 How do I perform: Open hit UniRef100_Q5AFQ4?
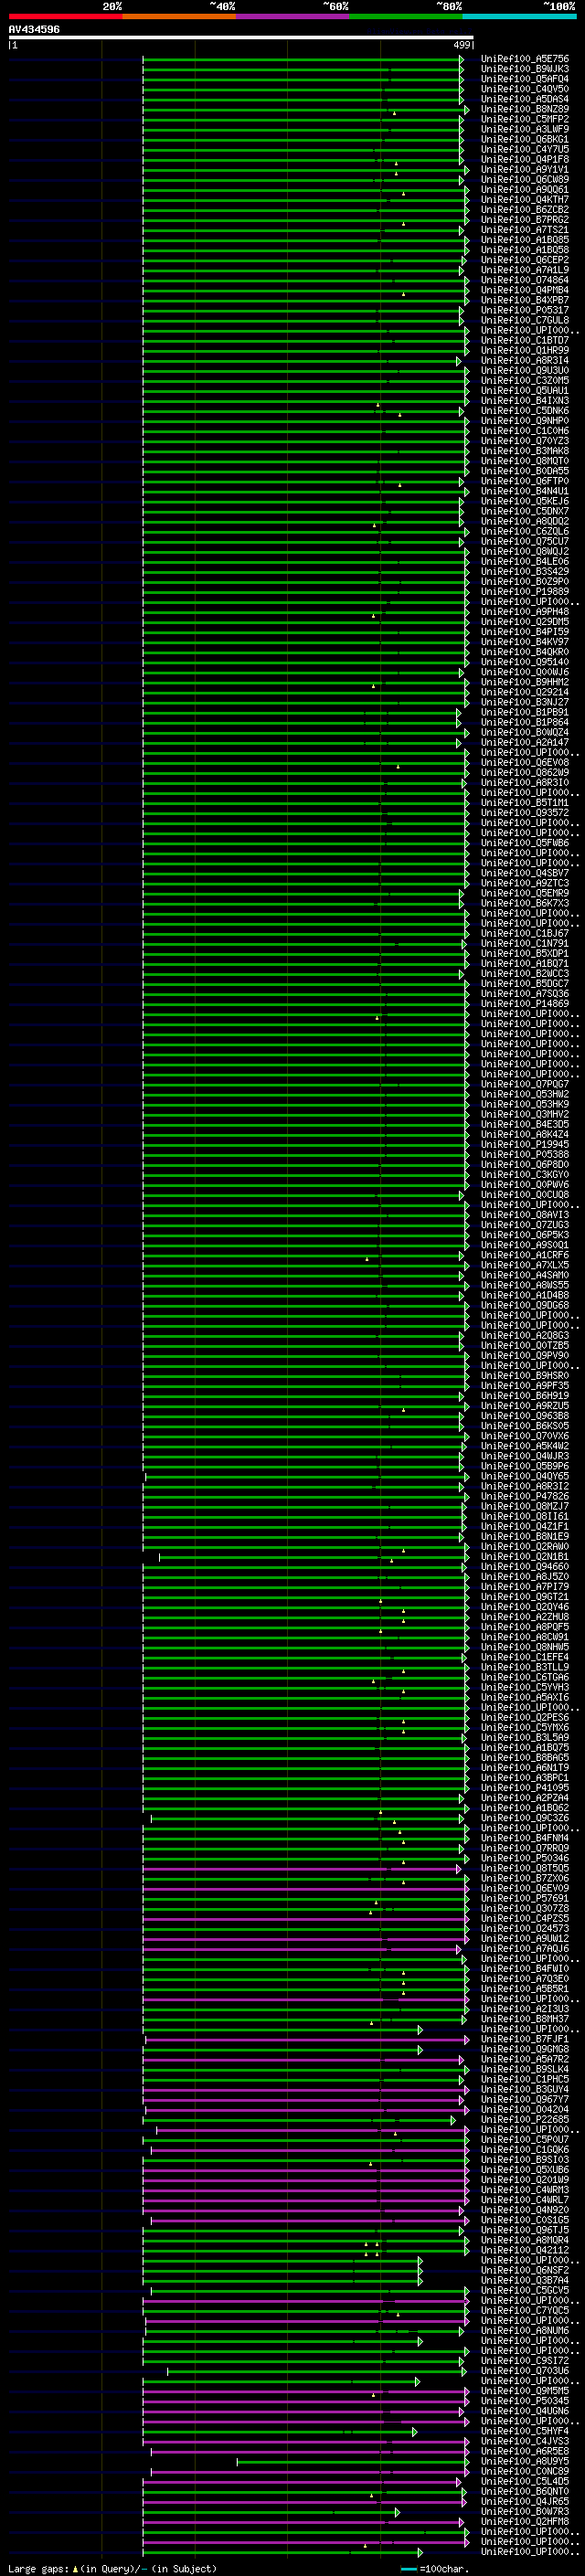point(525,79)
